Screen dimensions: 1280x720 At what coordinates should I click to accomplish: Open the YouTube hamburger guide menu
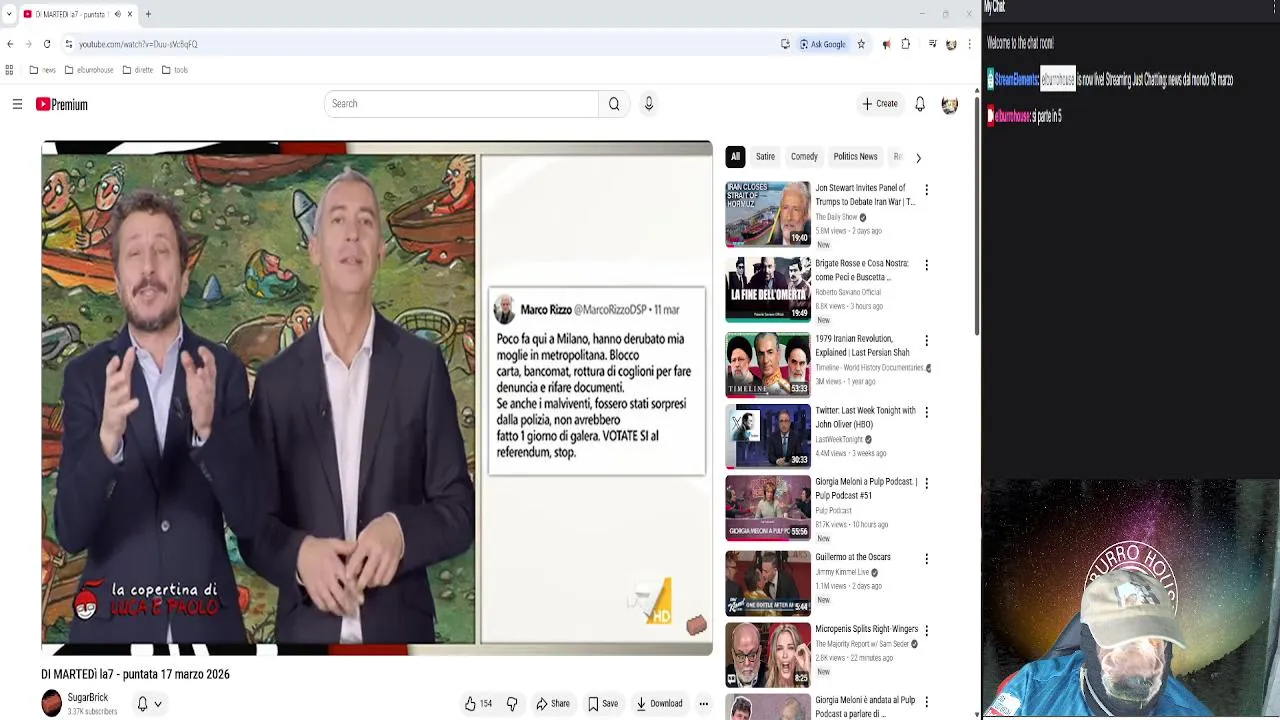pos(17,104)
